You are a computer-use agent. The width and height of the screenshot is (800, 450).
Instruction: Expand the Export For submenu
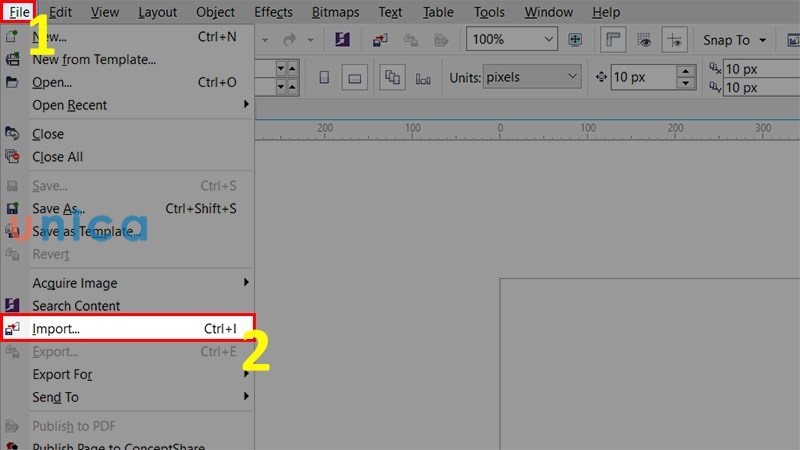128,374
